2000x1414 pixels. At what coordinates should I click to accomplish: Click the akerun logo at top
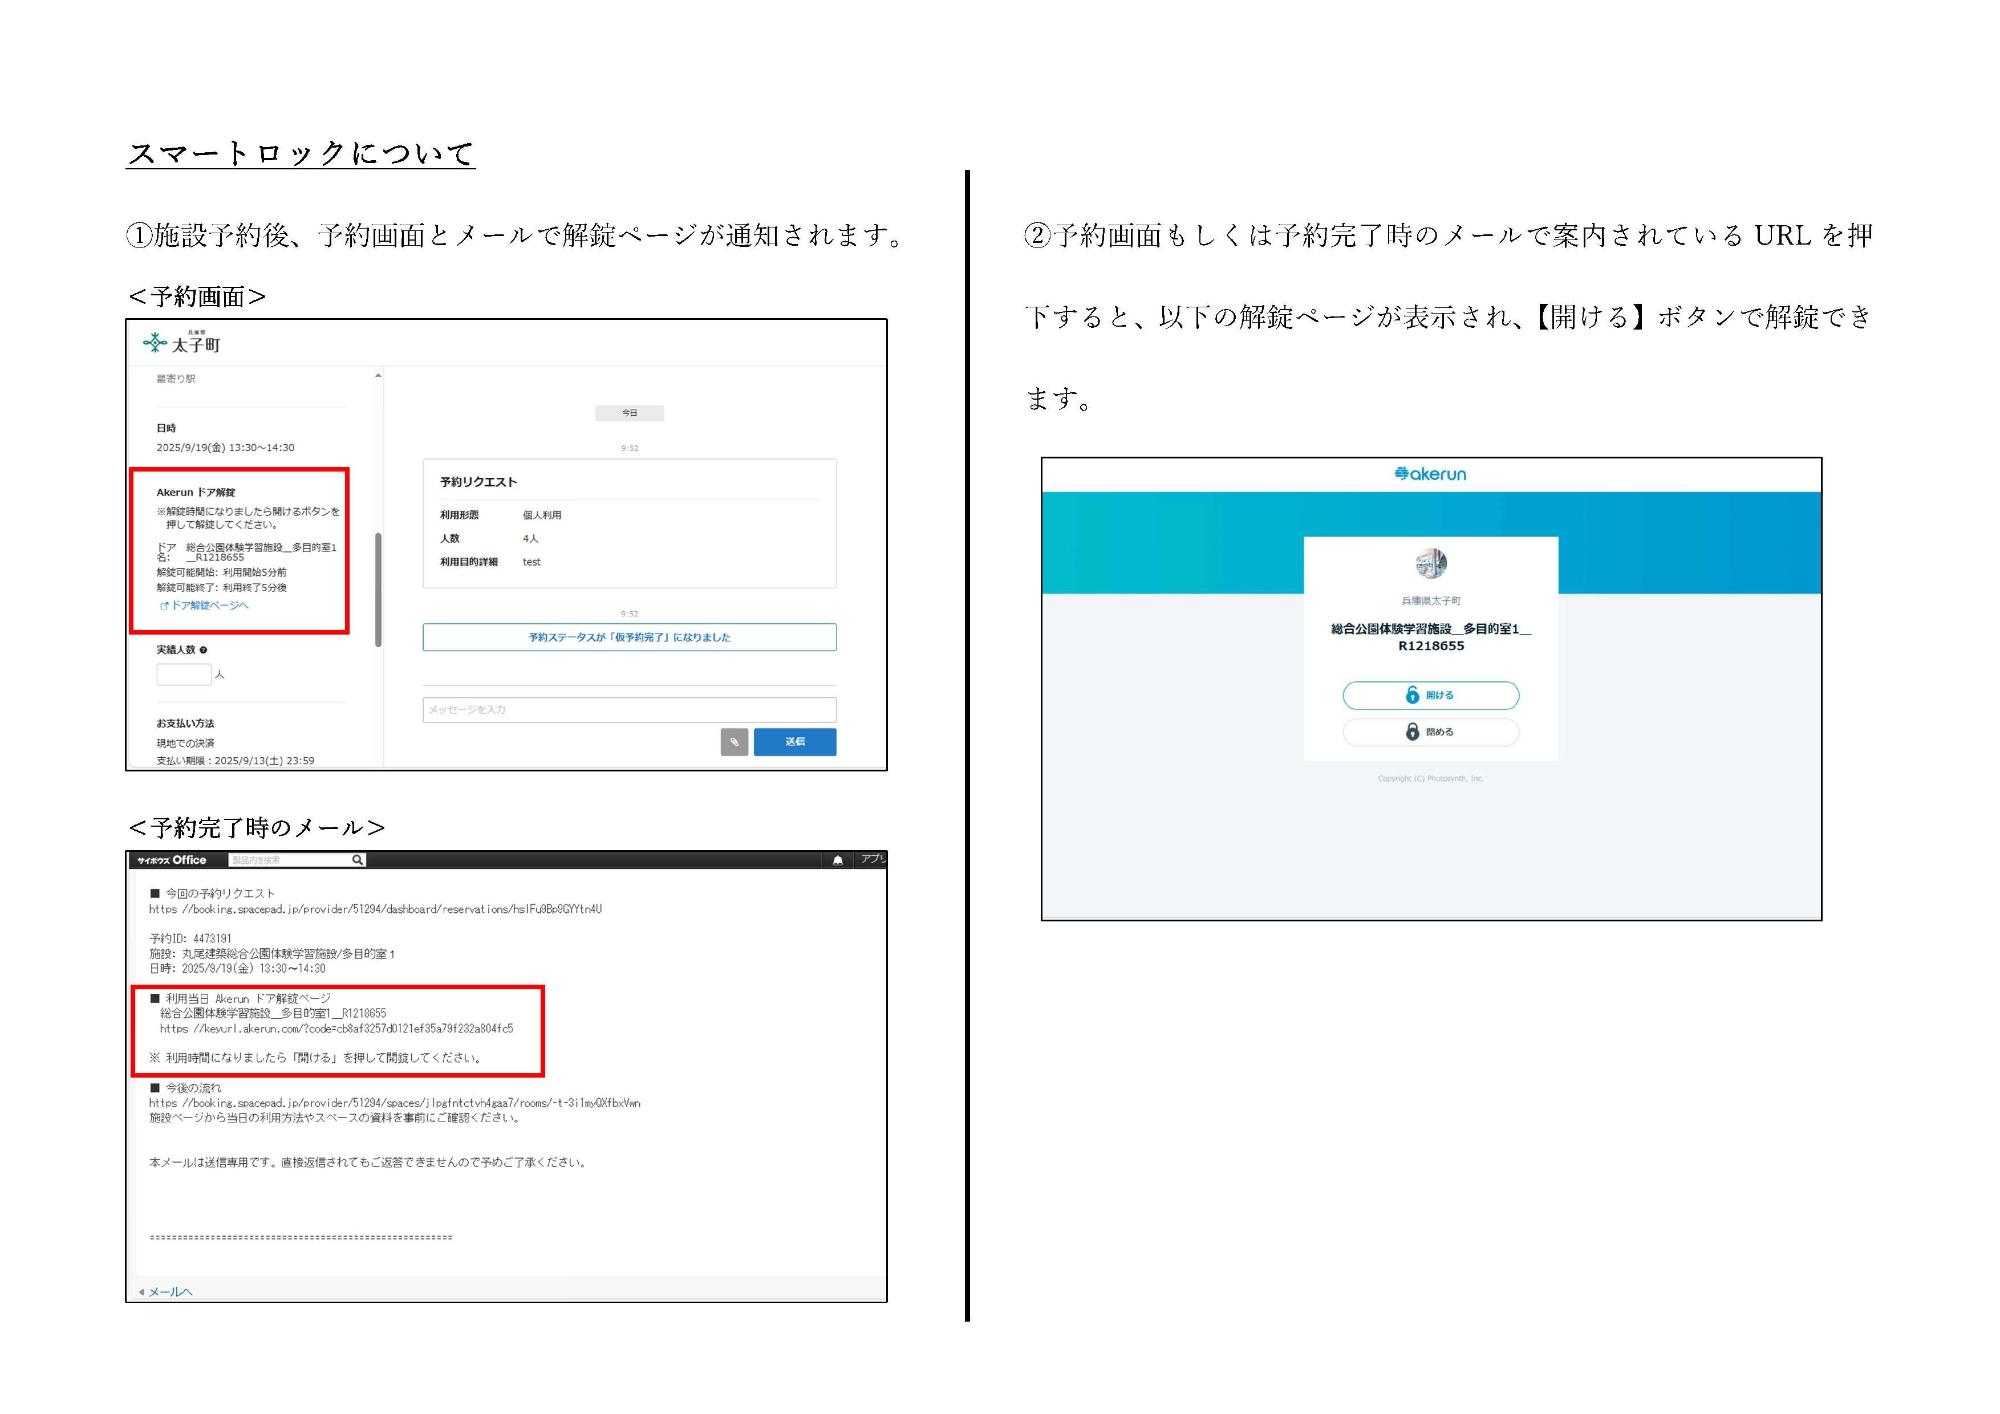(x=1430, y=474)
